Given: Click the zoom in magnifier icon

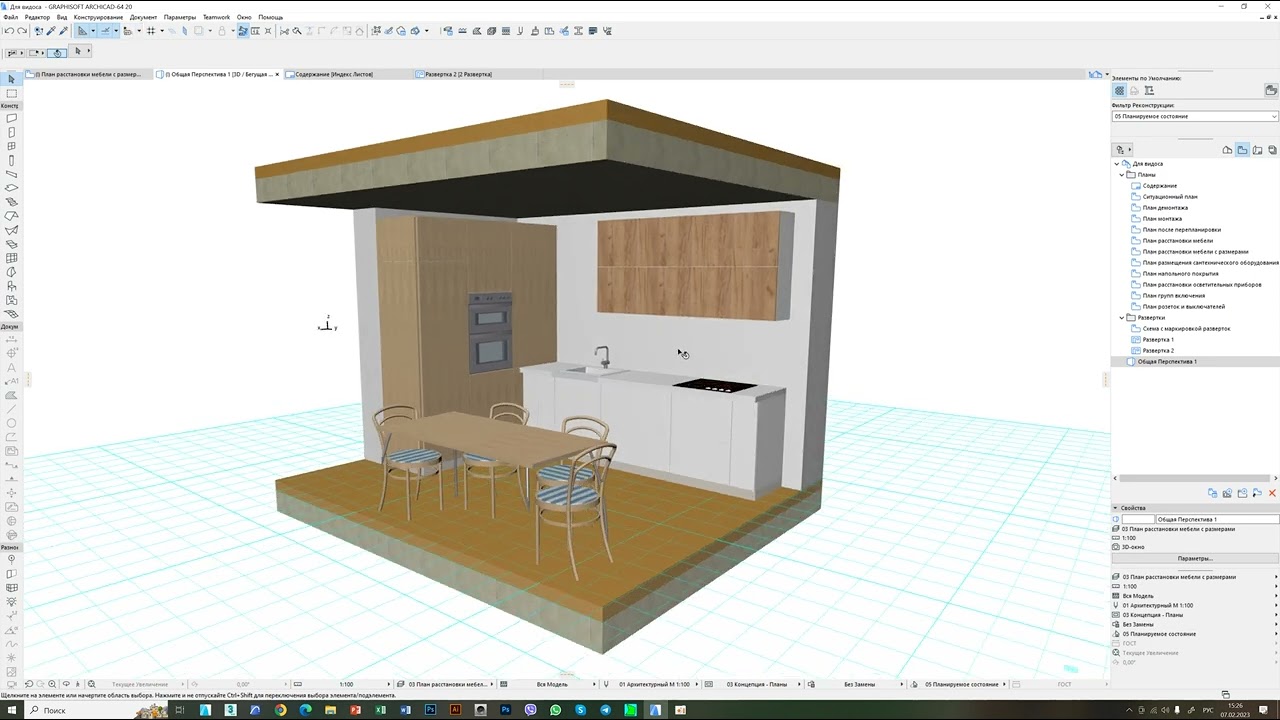Looking at the screenshot, I should click(x=52, y=684).
